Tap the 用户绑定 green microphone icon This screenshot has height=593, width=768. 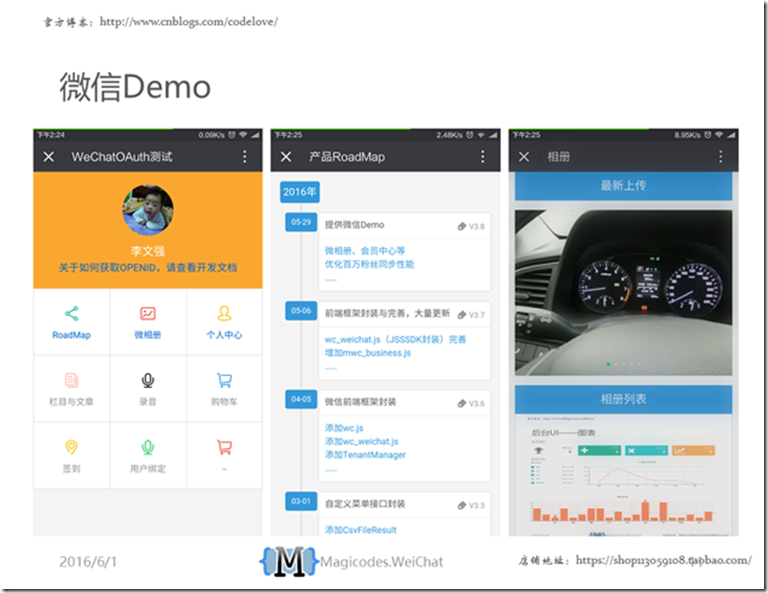pyautogui.click(x=147, y=447)
